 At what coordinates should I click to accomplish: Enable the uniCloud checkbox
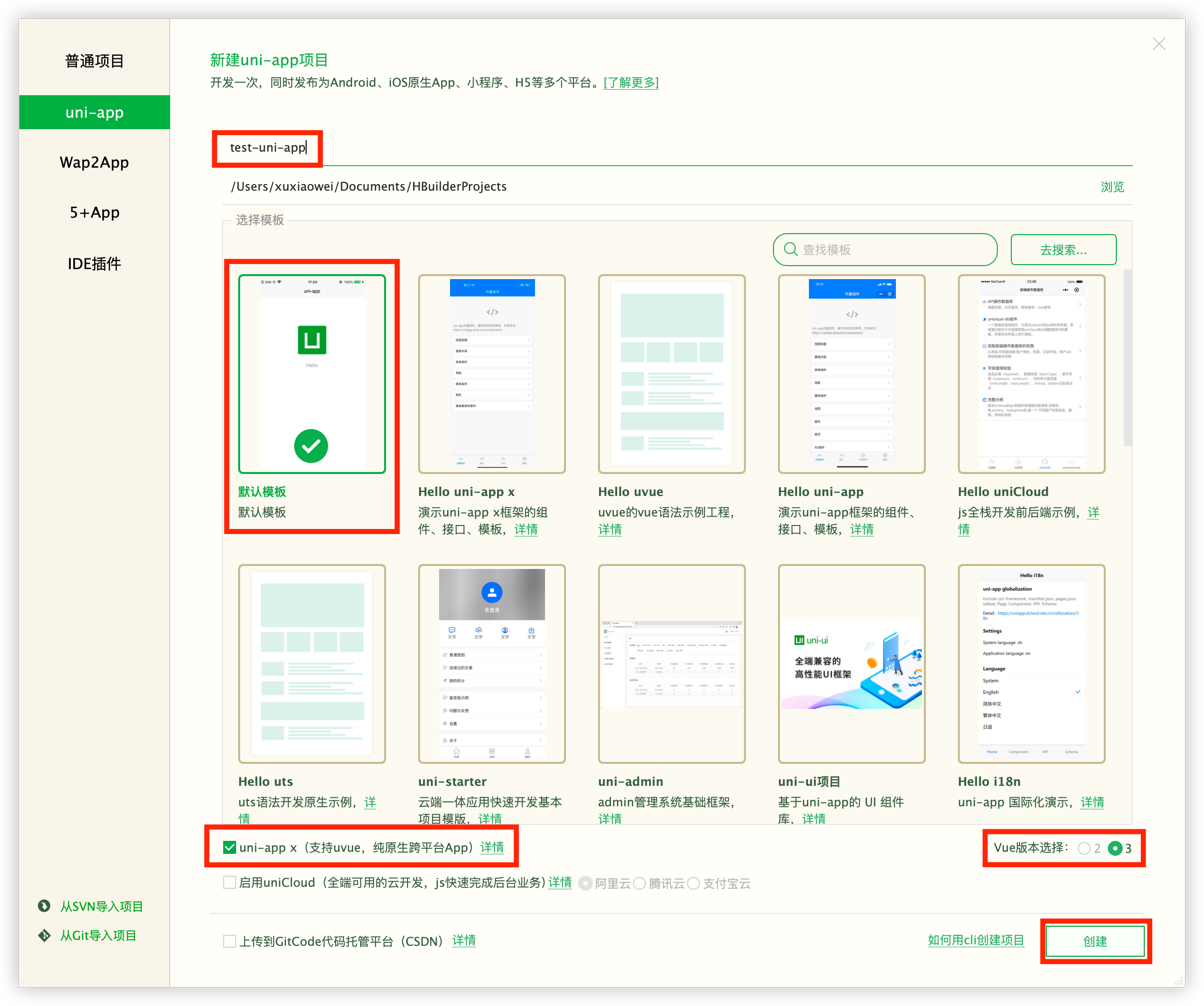tap(230, 883)
